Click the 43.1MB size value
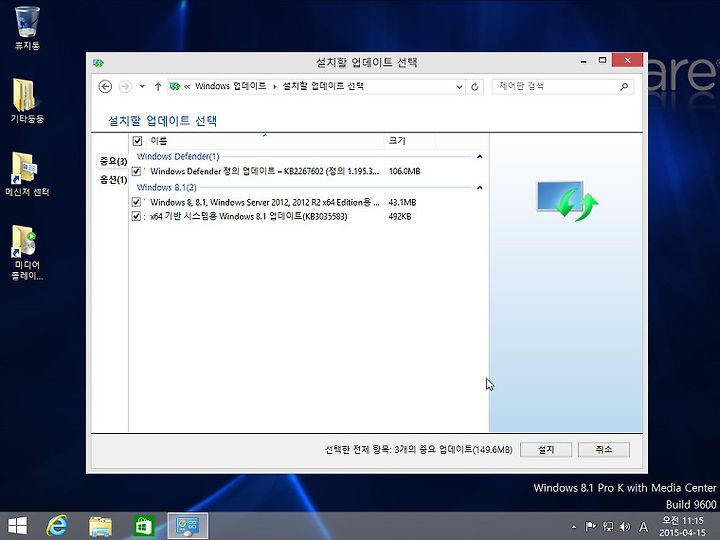 (x=402, y=202)
